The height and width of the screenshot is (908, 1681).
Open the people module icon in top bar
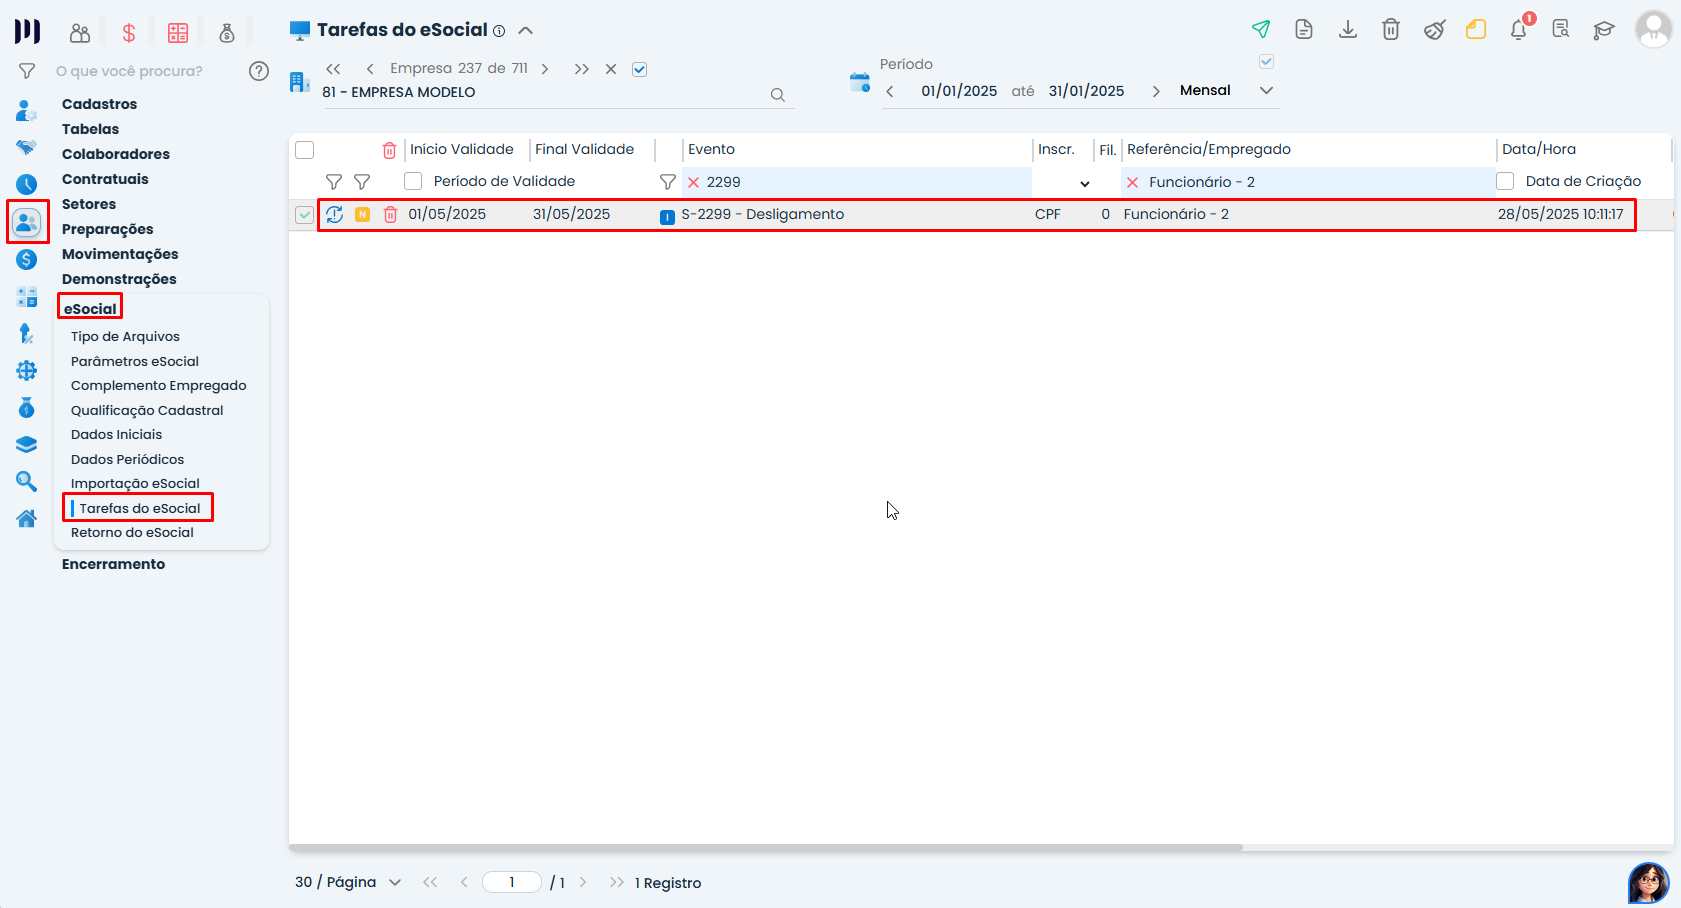(x=80, y=33)
